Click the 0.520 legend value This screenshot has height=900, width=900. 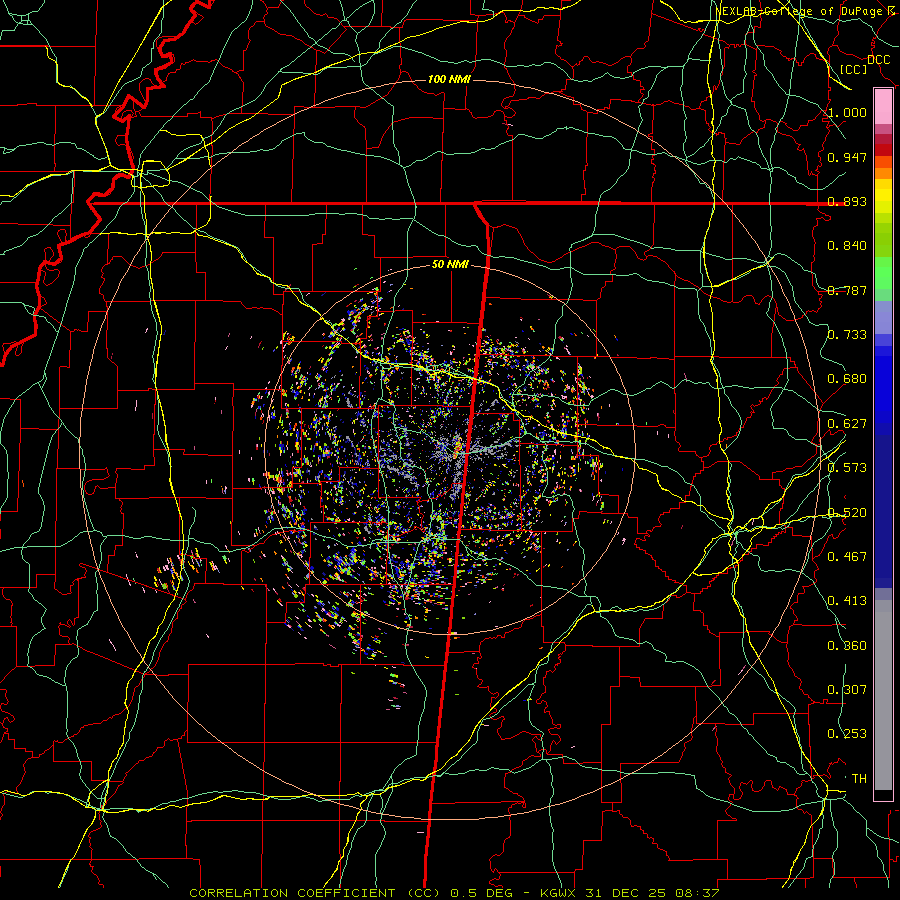[847, 513]
